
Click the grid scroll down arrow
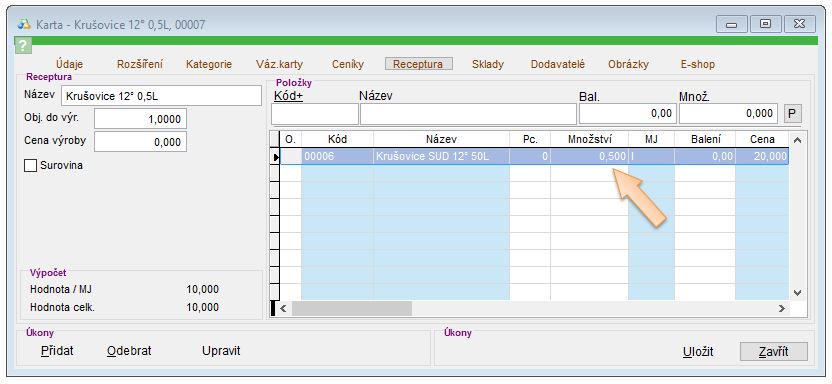click(x=797, y=292)
